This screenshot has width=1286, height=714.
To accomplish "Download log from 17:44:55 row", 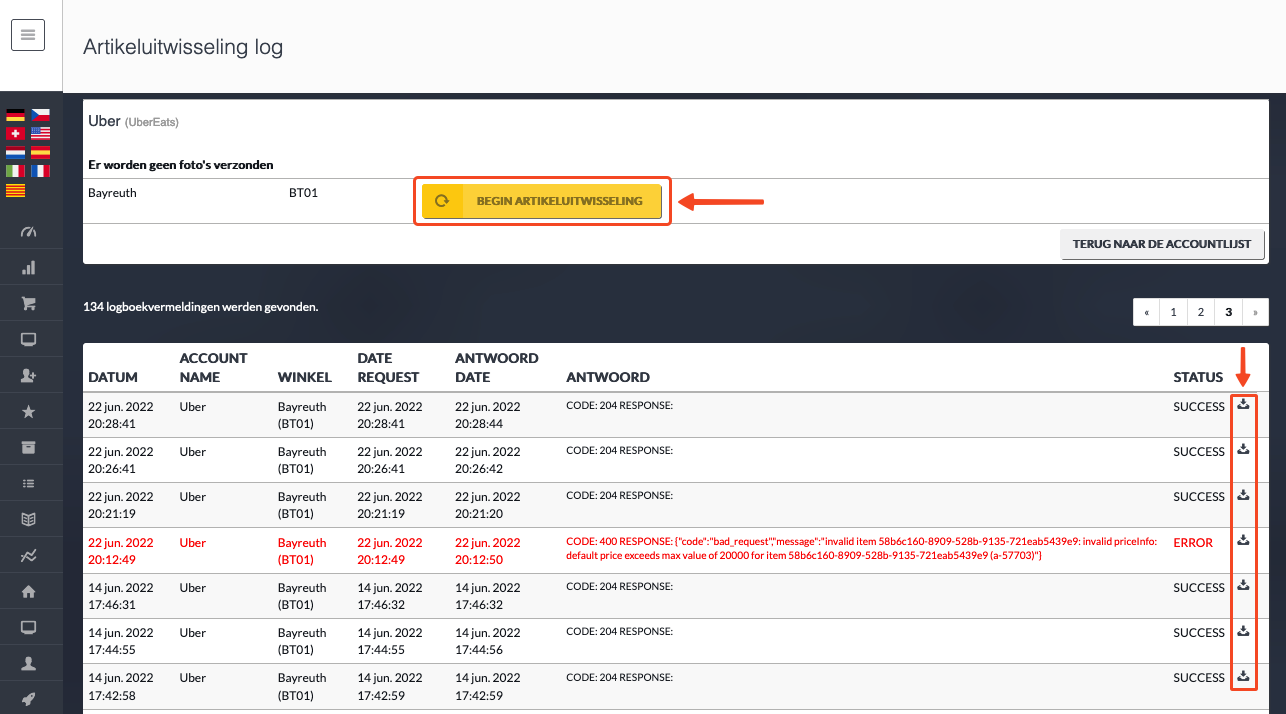I will (1243, 630).
